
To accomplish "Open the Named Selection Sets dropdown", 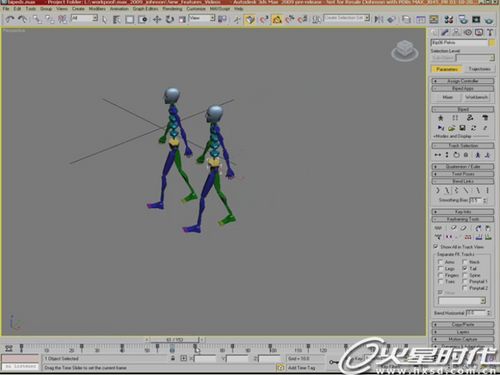I will click(347, 18).
